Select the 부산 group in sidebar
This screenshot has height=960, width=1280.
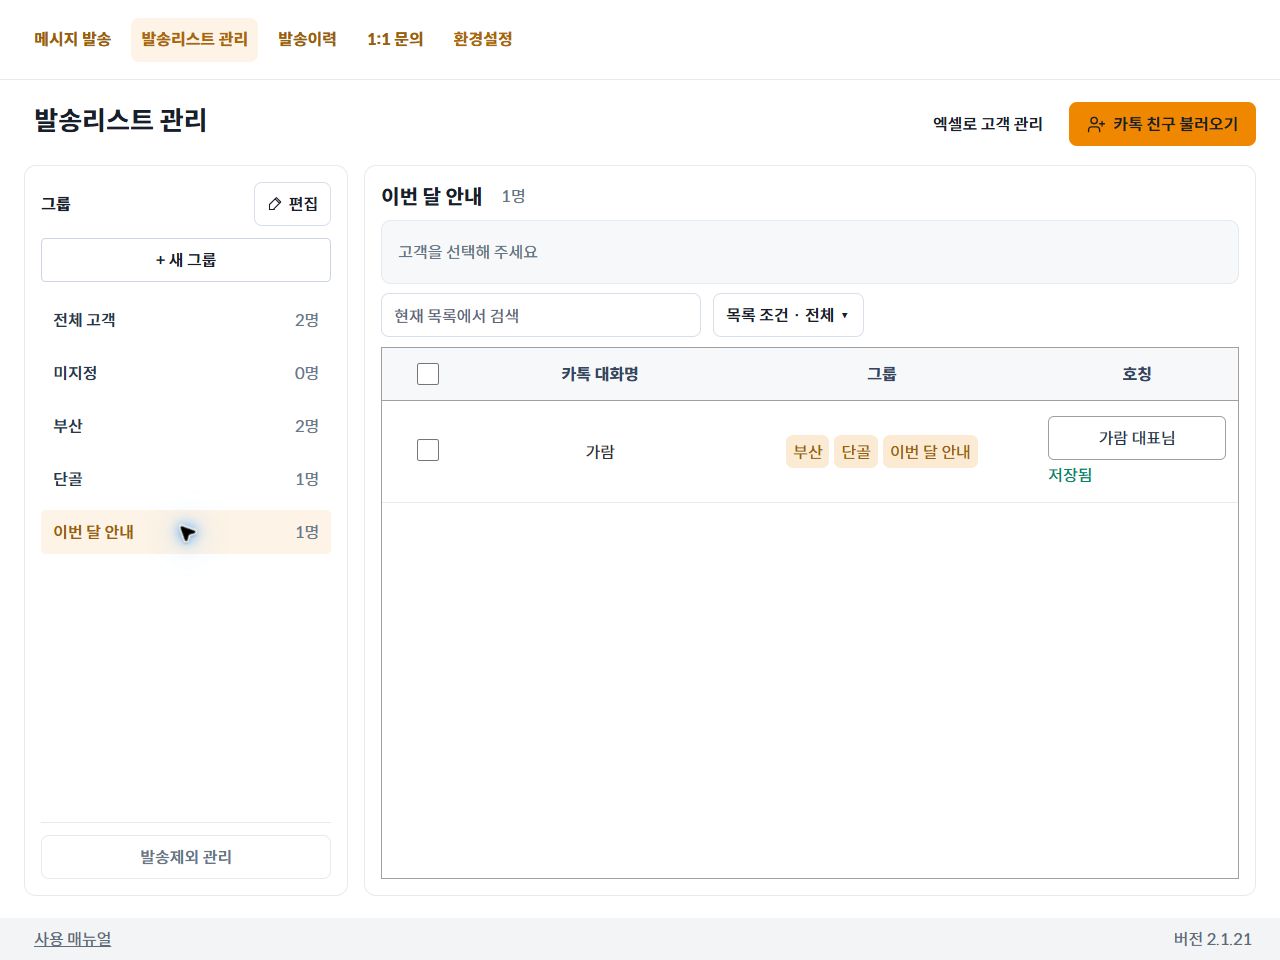tap(186, 426)
